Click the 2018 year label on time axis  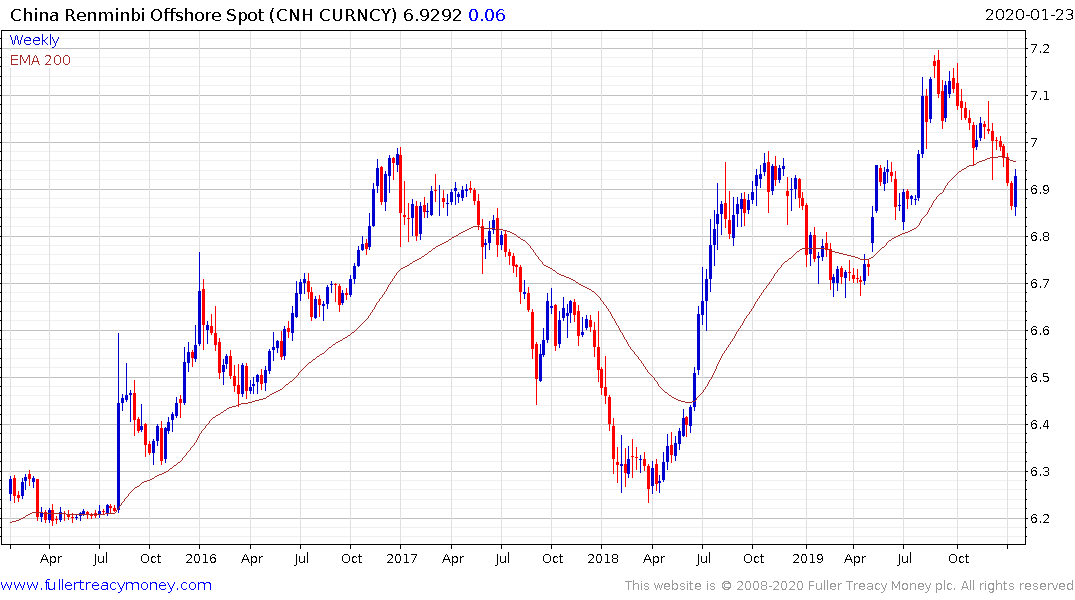(603, 558)
